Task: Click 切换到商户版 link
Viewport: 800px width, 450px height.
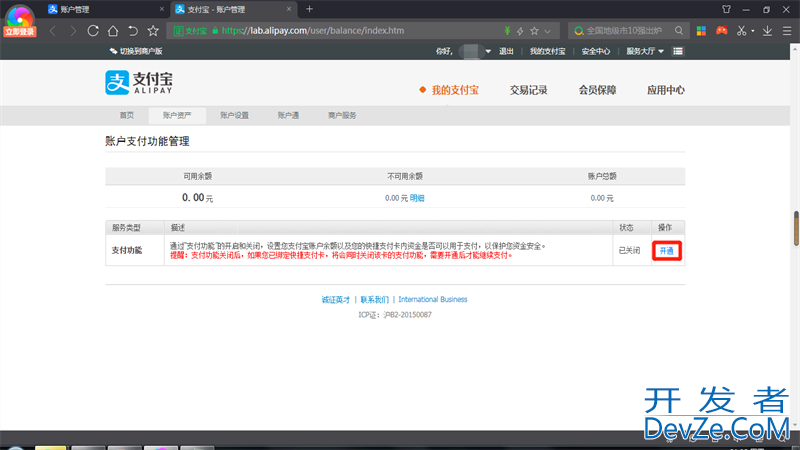Action: 136,51
